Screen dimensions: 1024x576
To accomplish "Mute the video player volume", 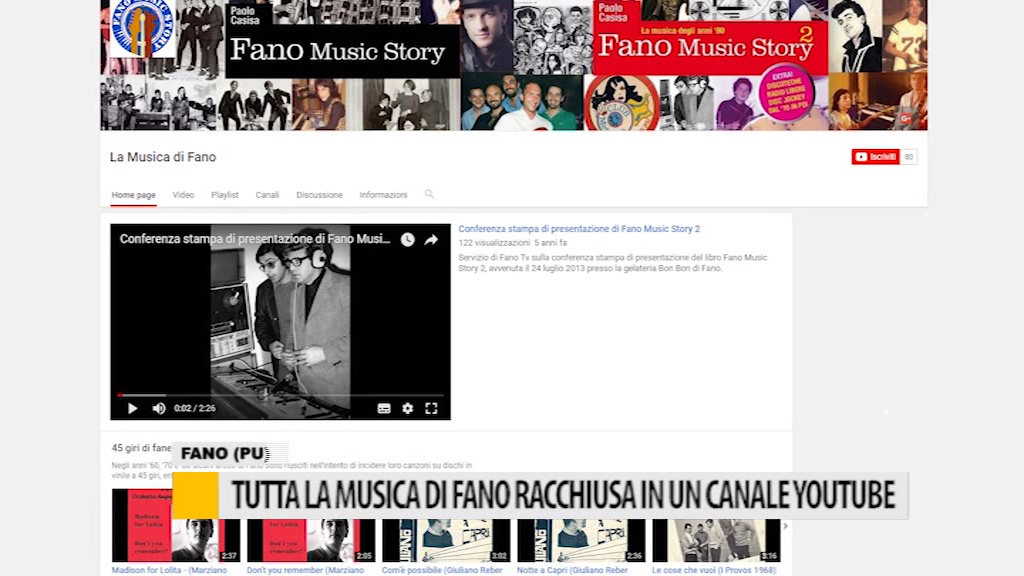I will click(x=159, y=408).
